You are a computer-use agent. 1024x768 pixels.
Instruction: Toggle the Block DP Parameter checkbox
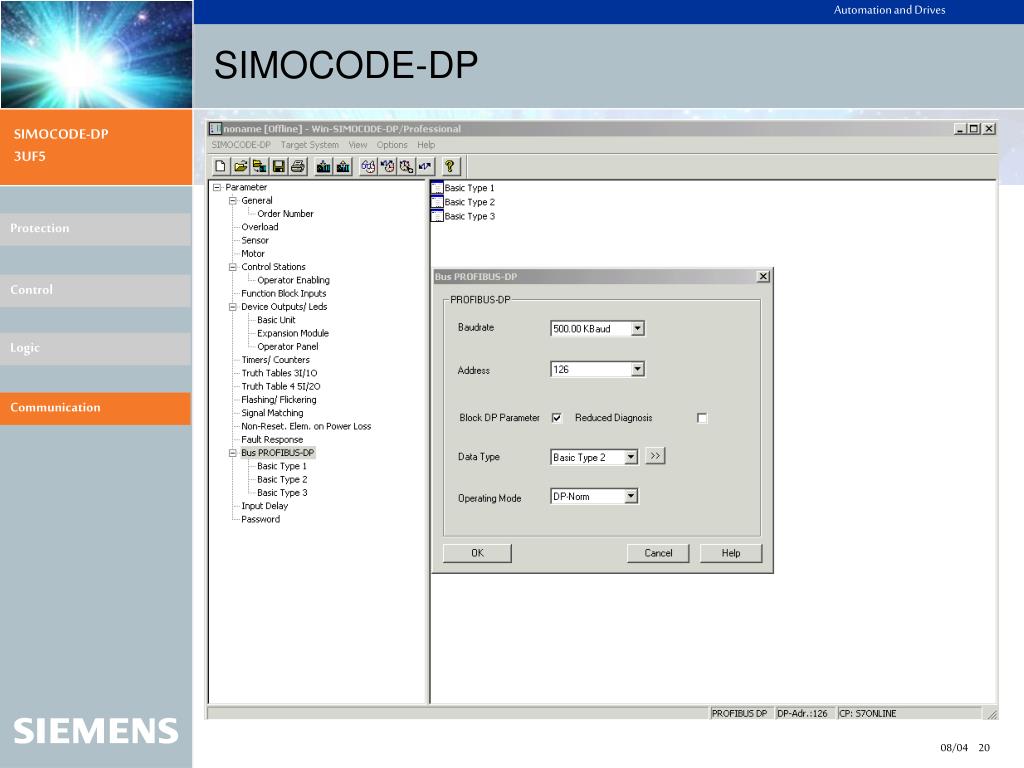[x=557, y=418]
